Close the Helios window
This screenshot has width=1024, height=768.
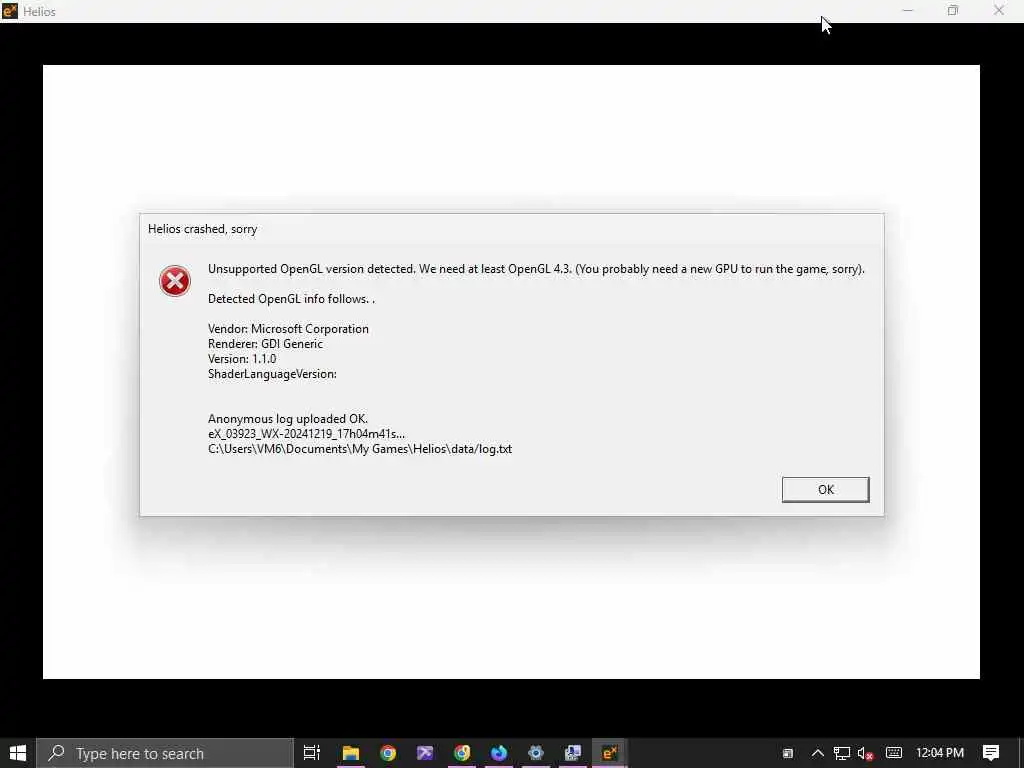pos(999,10)
